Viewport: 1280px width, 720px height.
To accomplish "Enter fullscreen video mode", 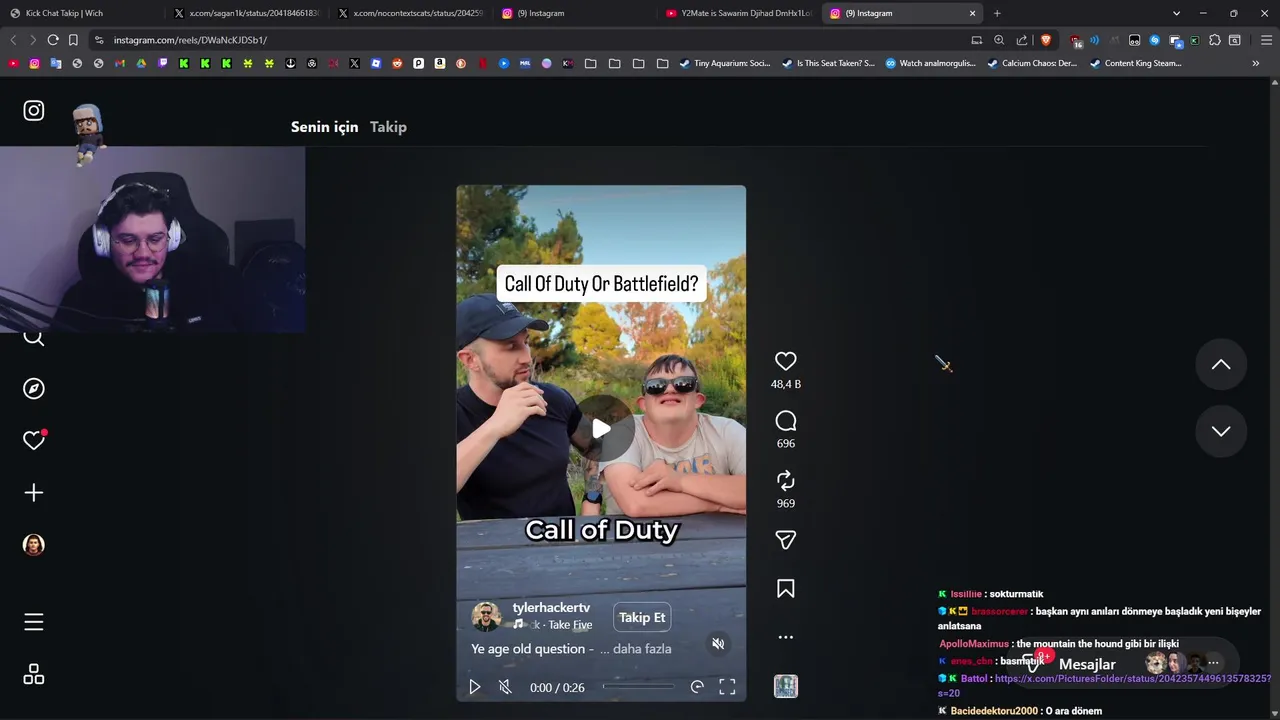I will click(x=727, y=687).
